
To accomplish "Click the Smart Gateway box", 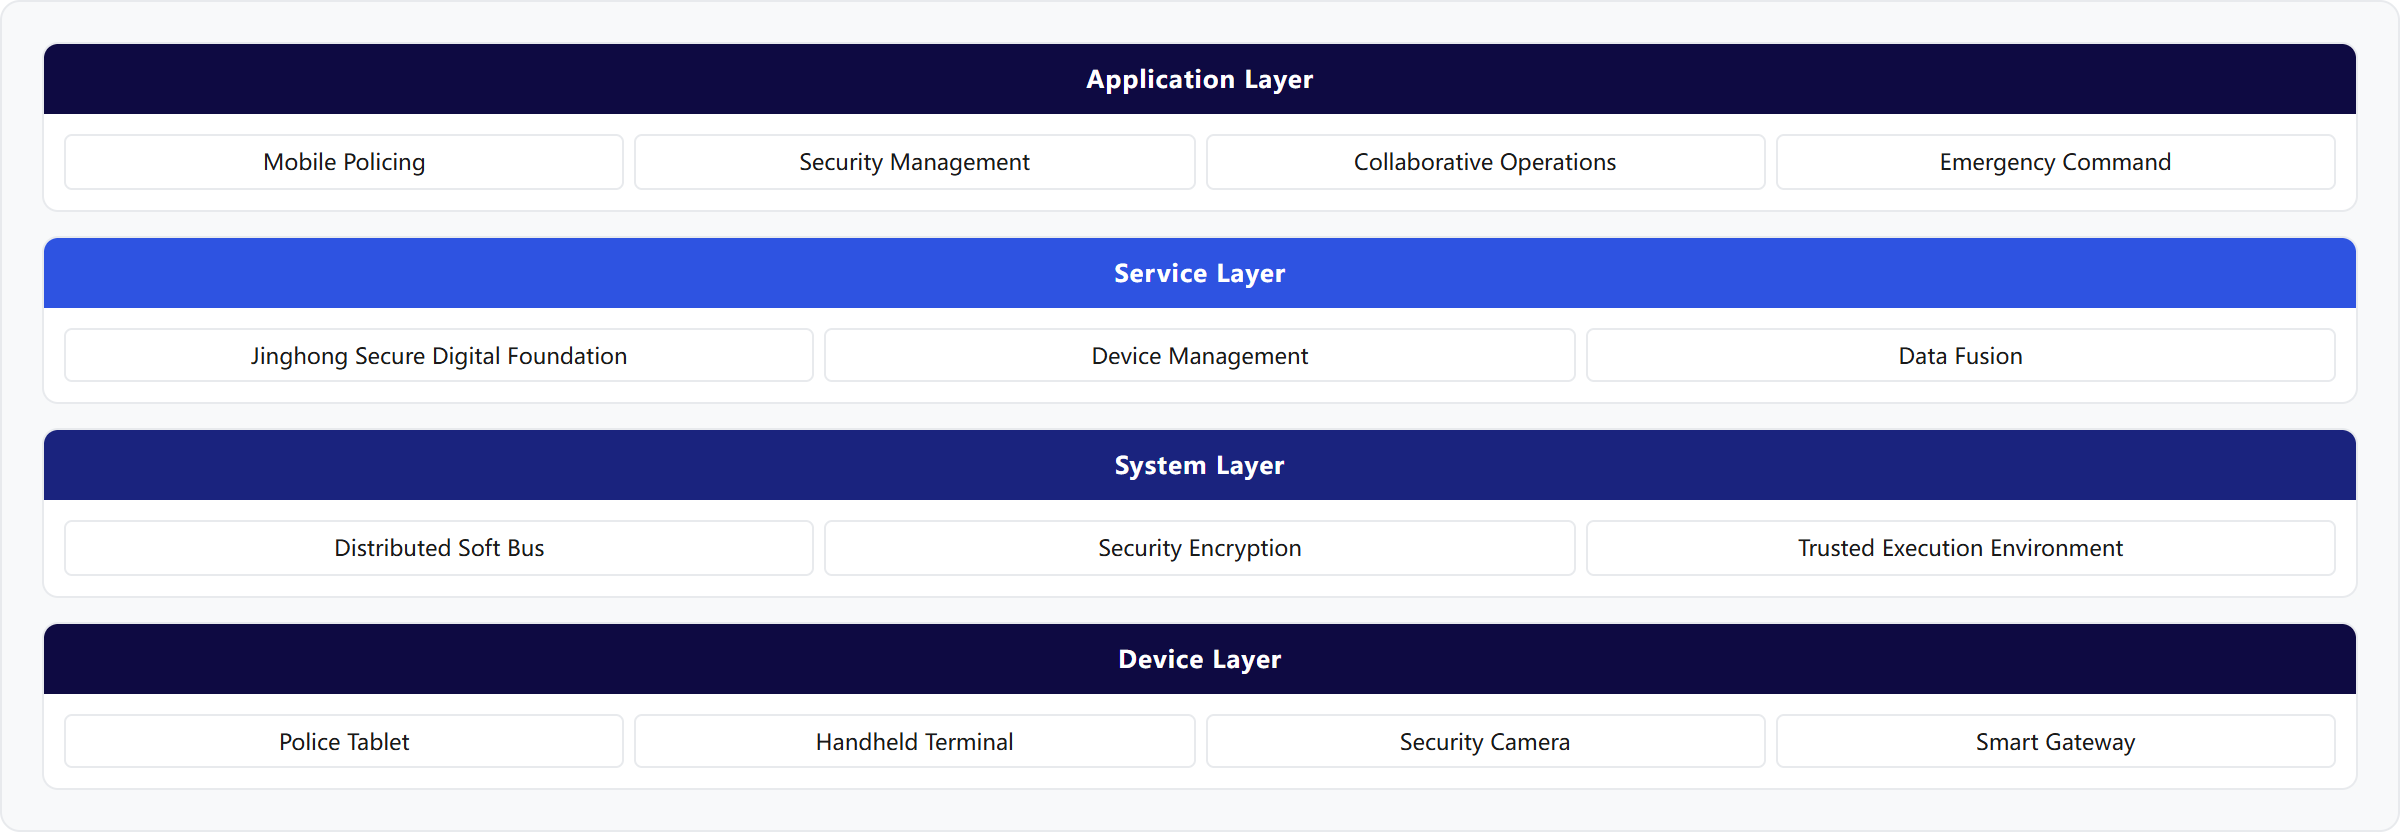I will click(x=2056, y=742).
